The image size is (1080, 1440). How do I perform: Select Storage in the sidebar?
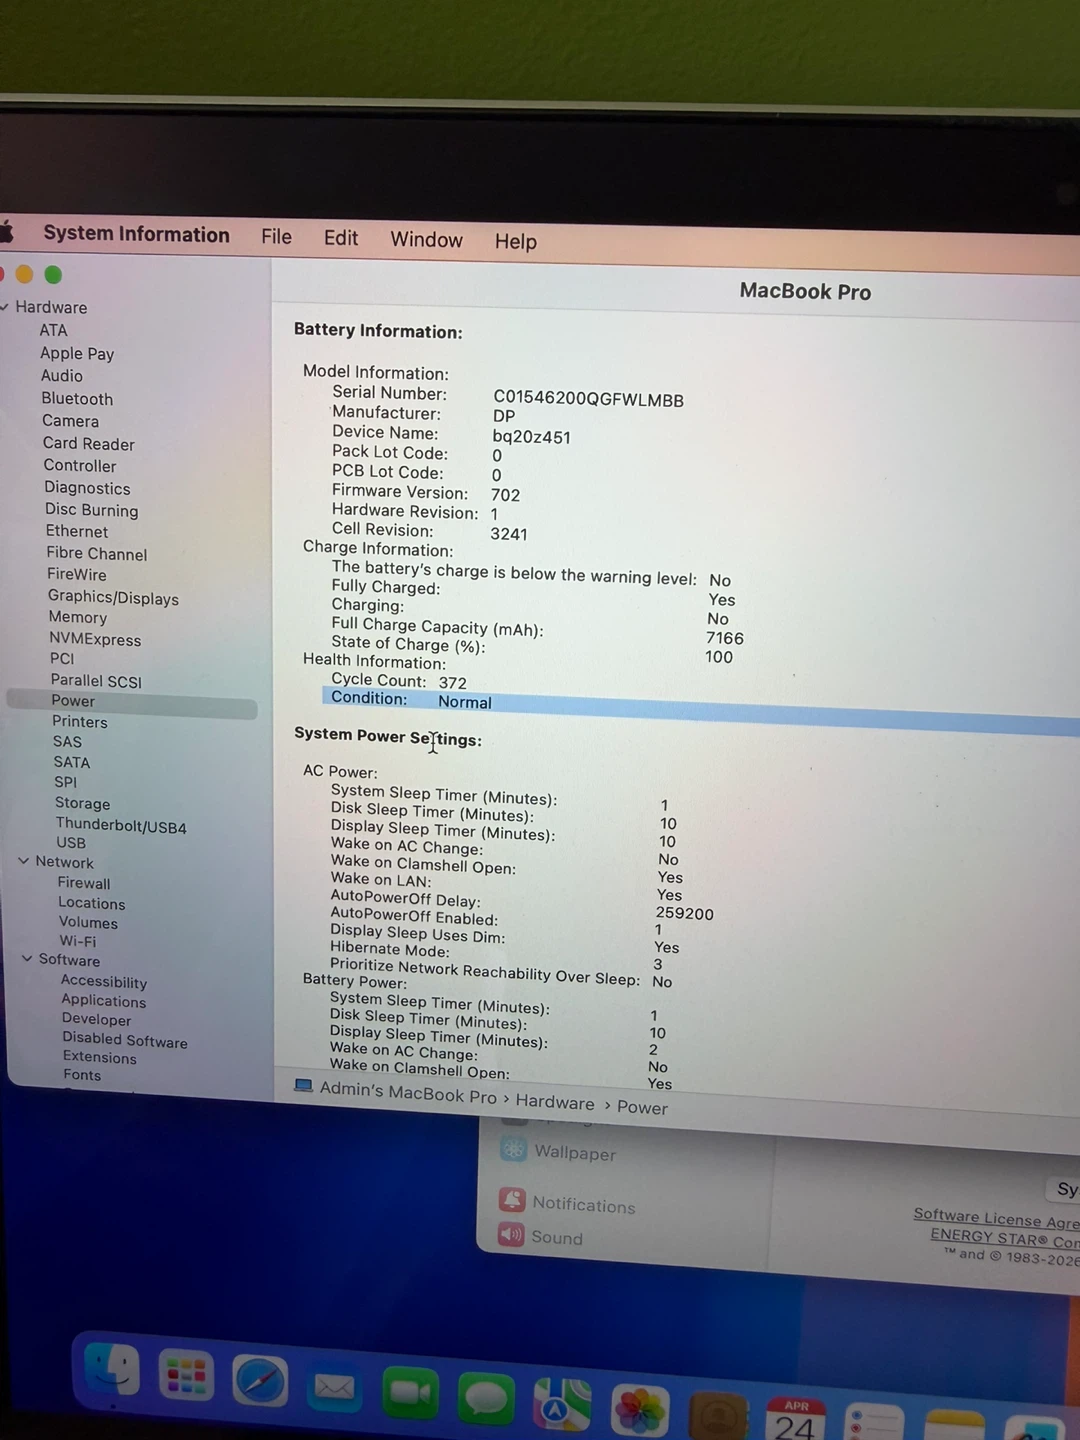coord(82,803)
